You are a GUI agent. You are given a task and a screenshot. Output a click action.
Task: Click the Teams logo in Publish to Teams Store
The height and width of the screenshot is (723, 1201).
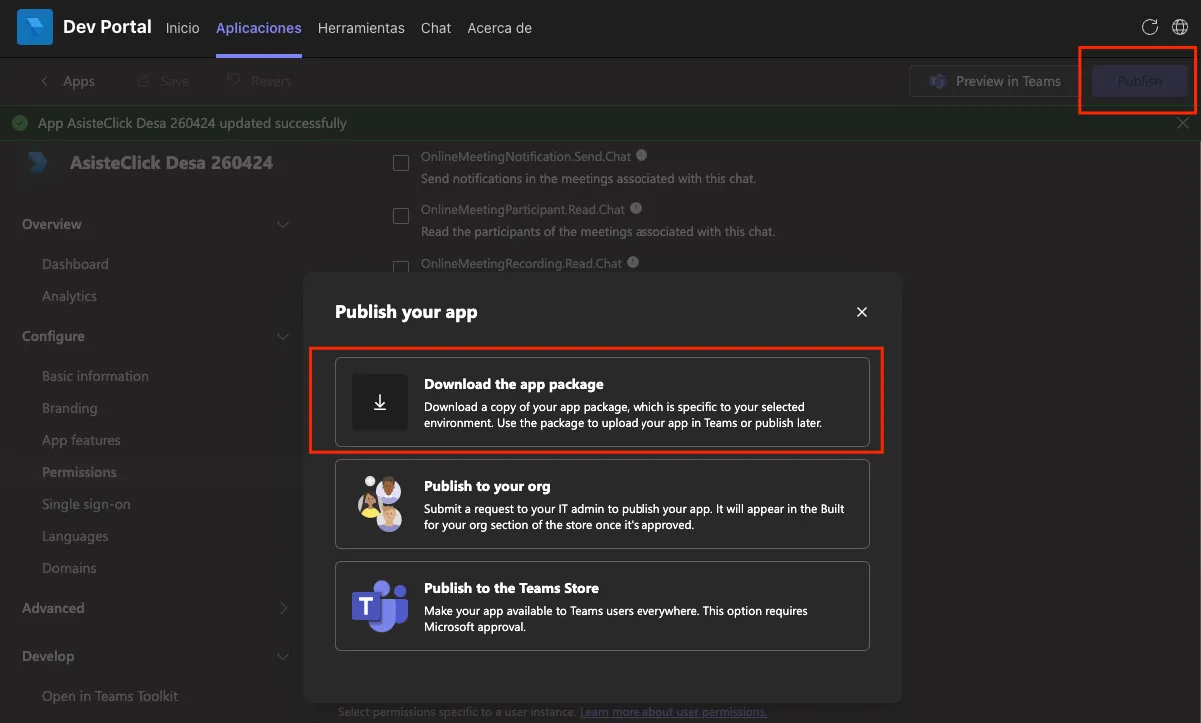click(380, 606)
